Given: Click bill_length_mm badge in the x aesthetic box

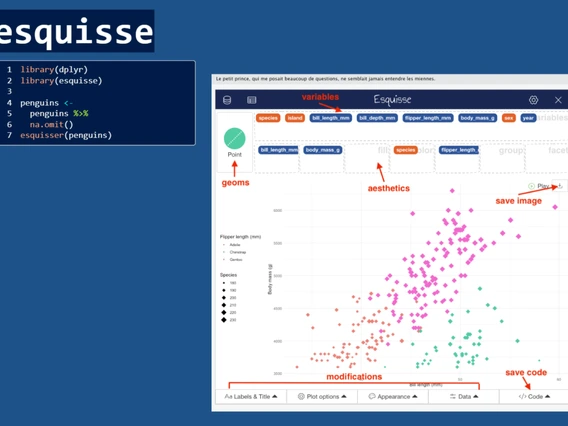Looking at the screenshot, I should tap(278, 150).
